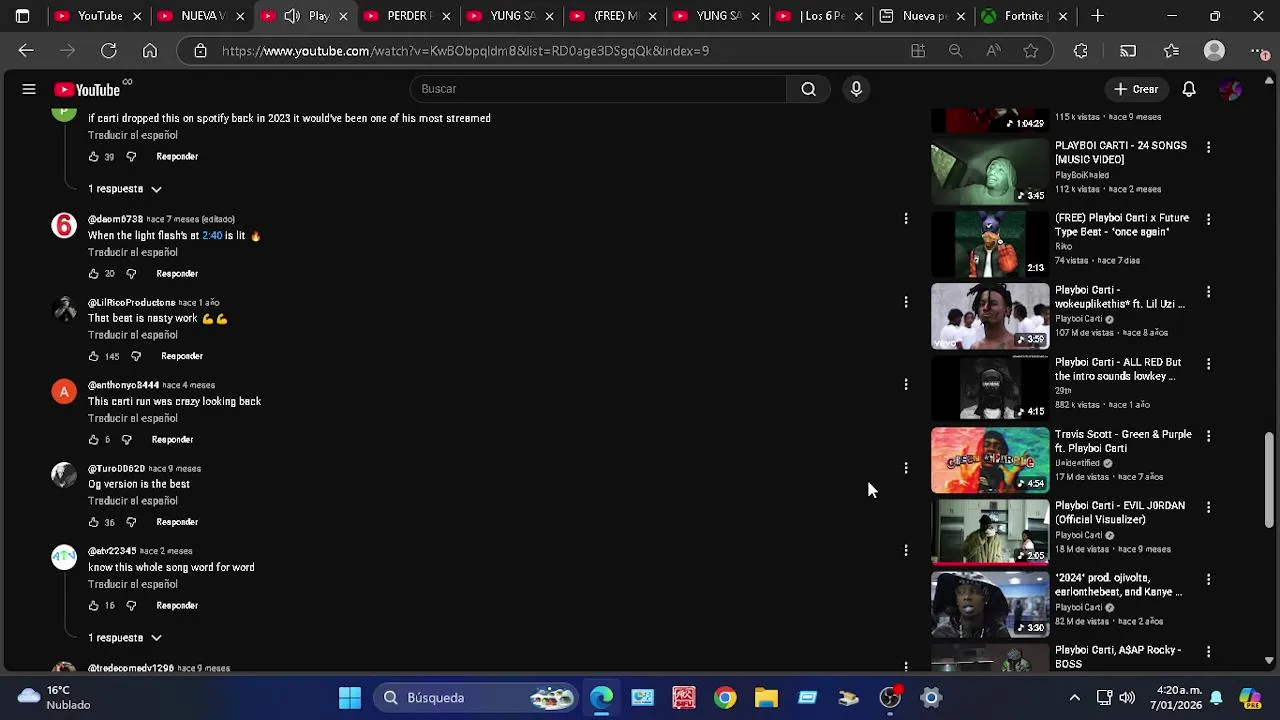Viewport: 1280px width, 720px height.
Task: Click the search magnifier button
Action: click(x=808, y=89)
